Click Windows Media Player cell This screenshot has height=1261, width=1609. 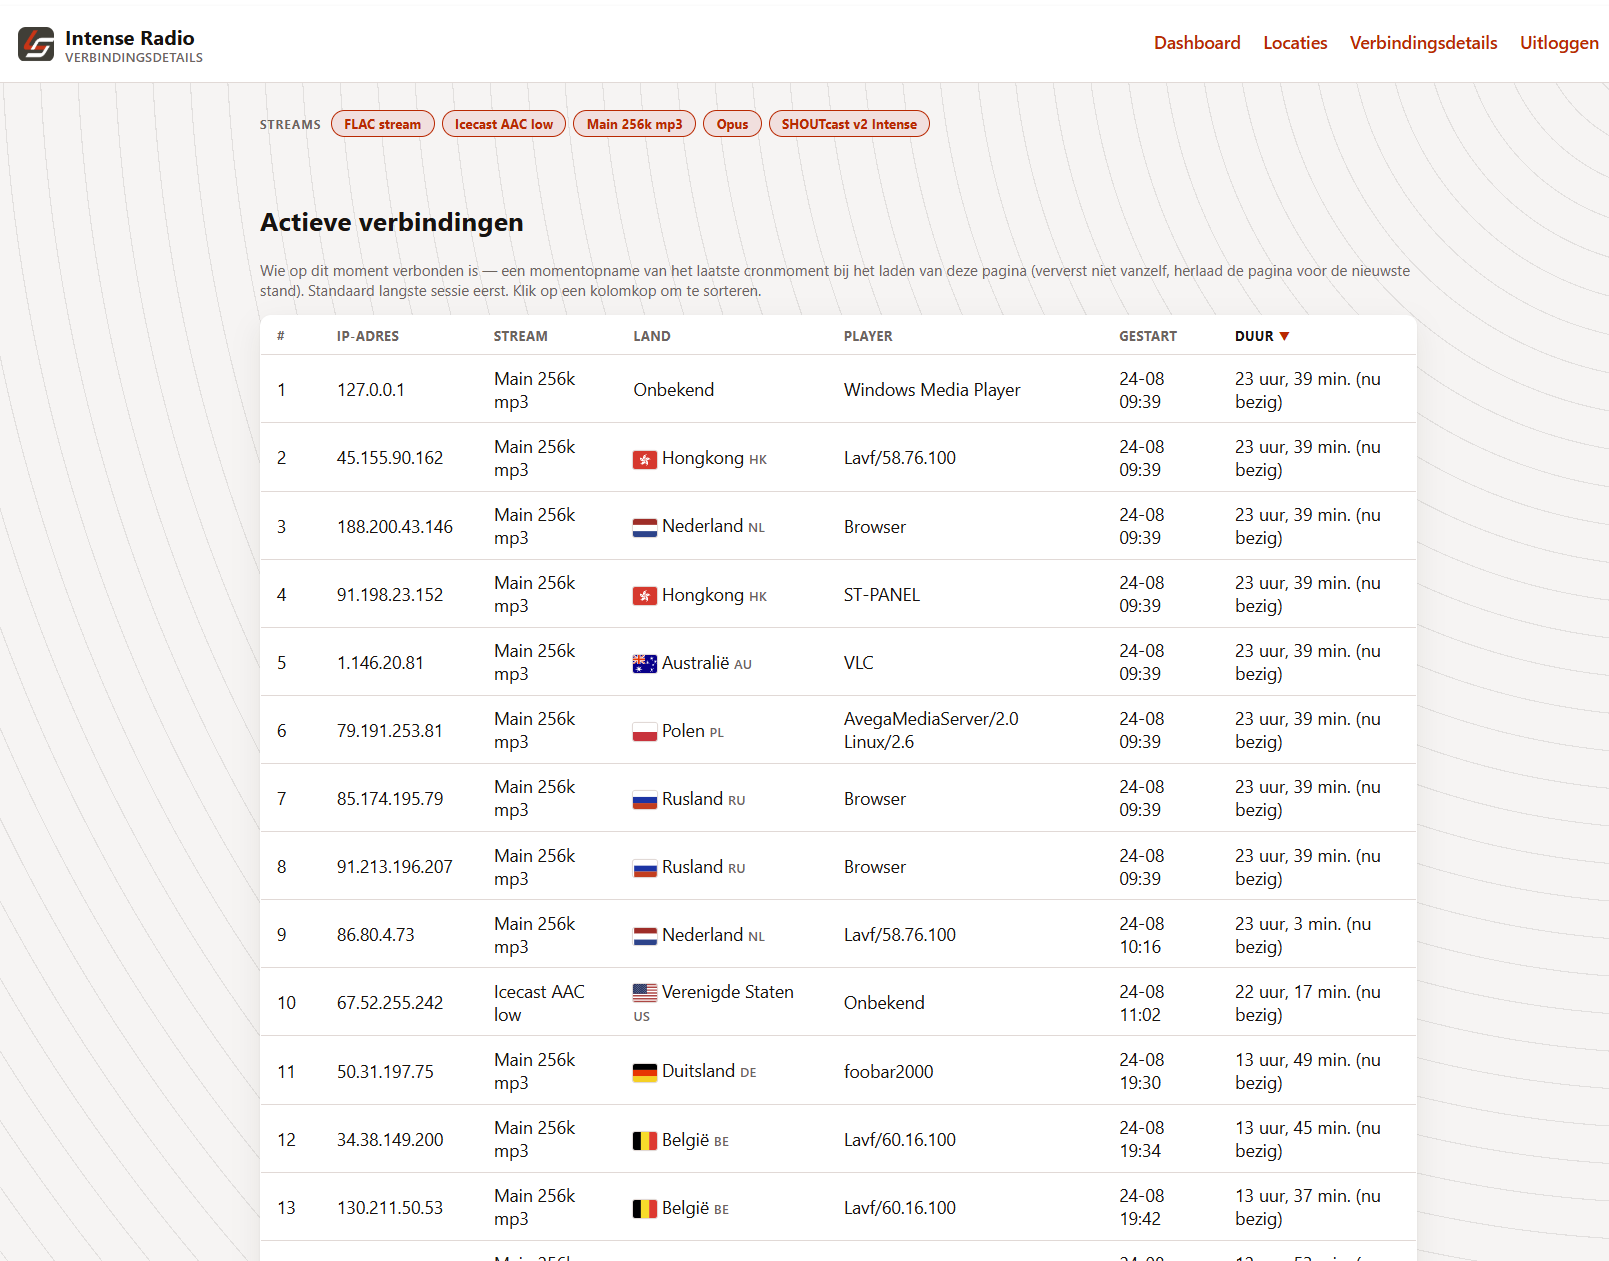(x=932, y=390)
